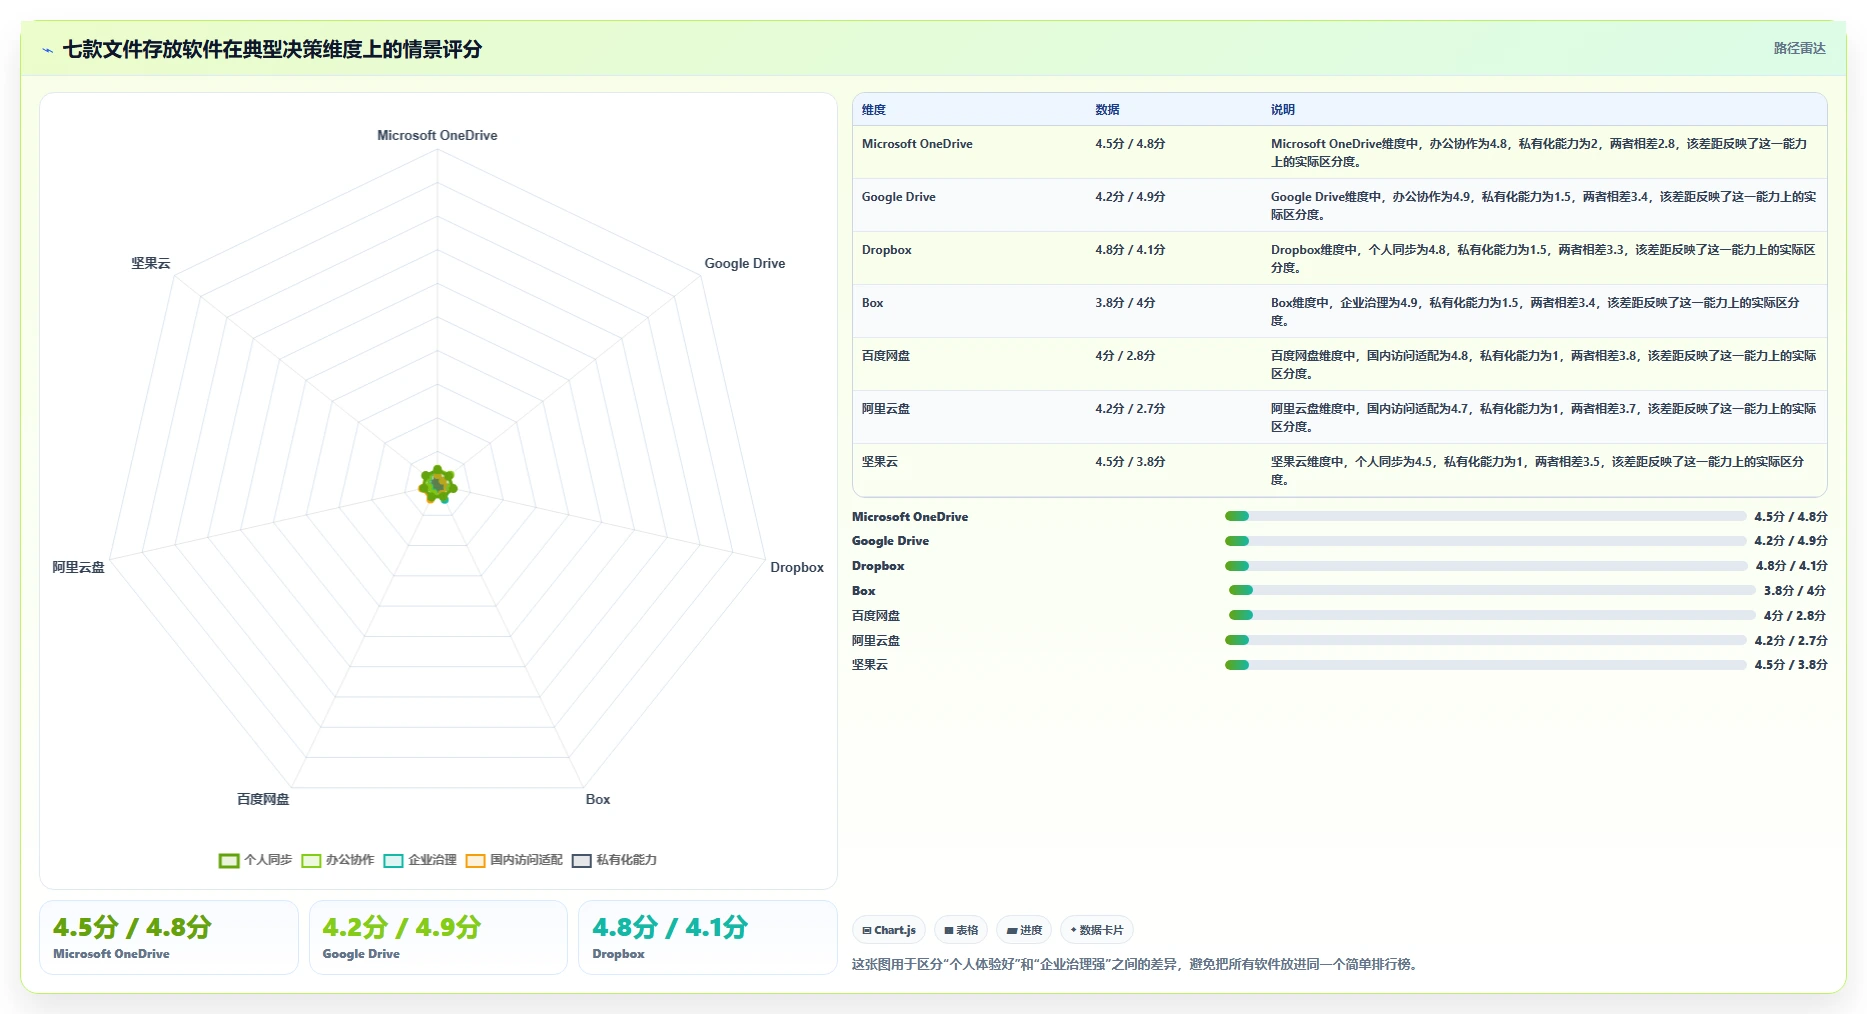Viewport: 1867px width, 1014px height.
Task: Click radar axis label Google Drive
Action: click(744, 263)
